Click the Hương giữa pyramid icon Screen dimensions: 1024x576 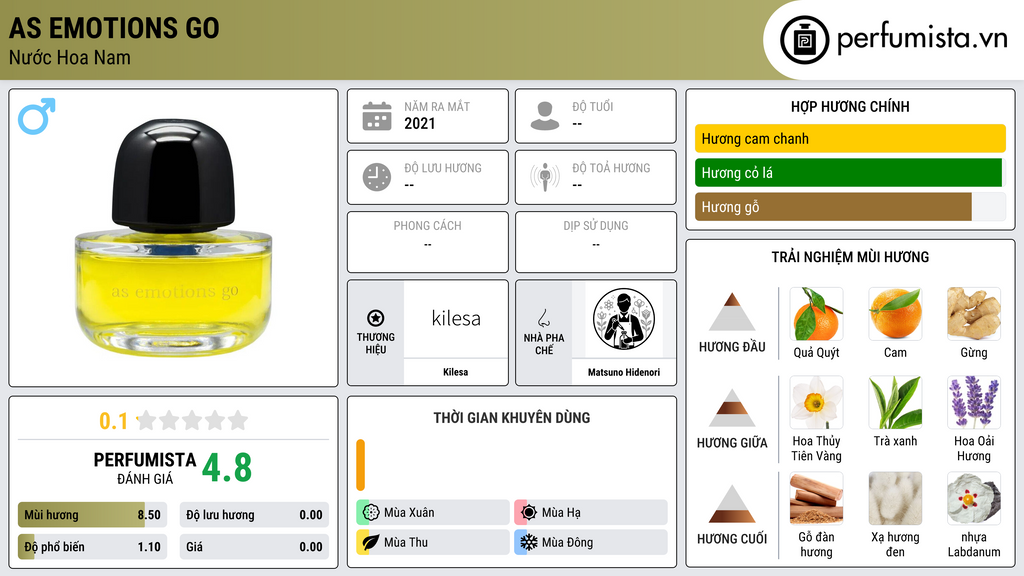(732, 408)
